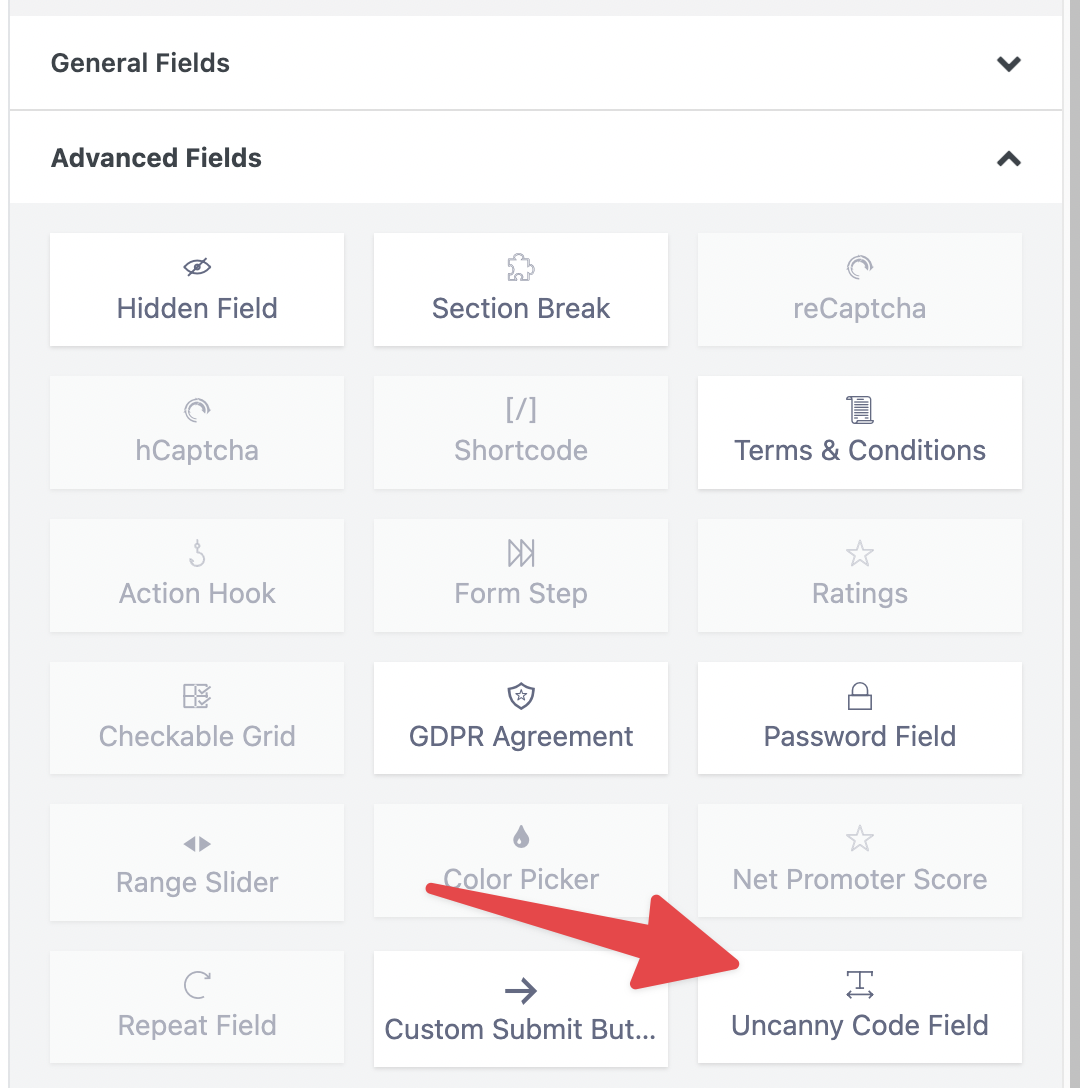Click the Password Field lock icon
The width and height of the screenshot is (1080, 1088).
click(x=860, y=696)
